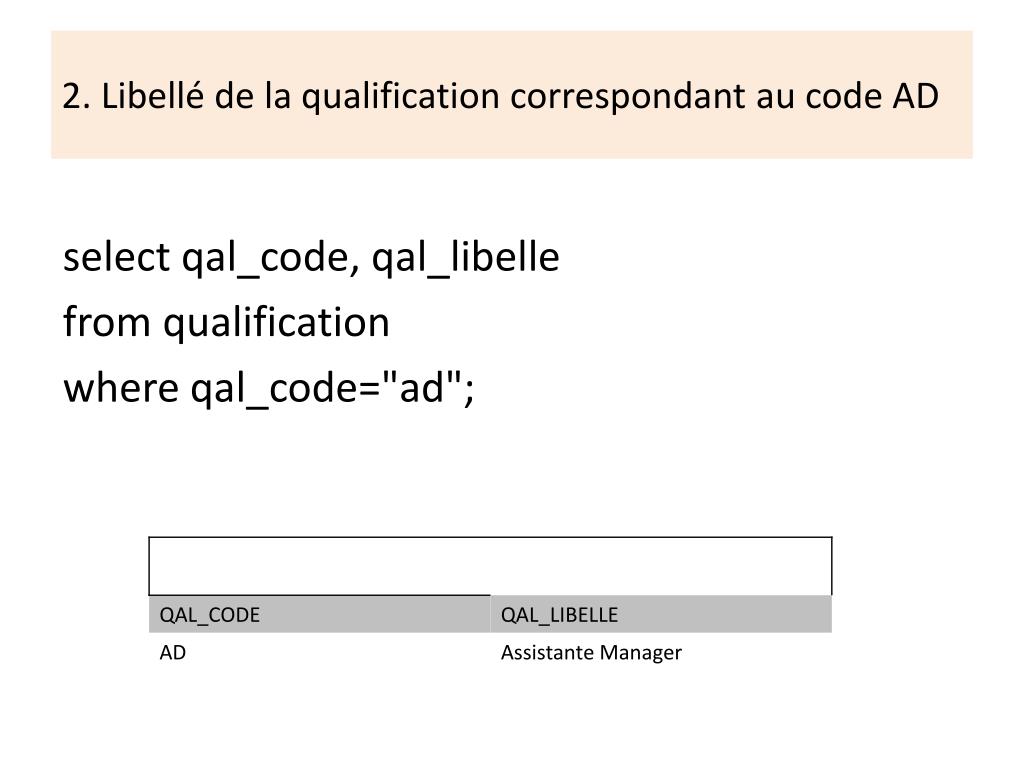Select the QAL_LIBELLE column header
The image size is (1024, 768).
661,615
